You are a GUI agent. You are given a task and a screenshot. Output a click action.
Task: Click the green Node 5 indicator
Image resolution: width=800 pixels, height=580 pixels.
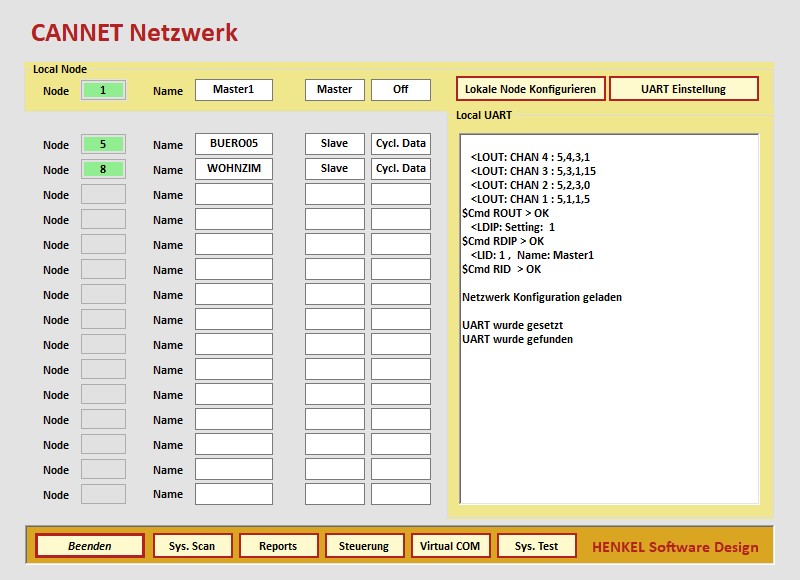pyautogui.click(x=103, y=143)
